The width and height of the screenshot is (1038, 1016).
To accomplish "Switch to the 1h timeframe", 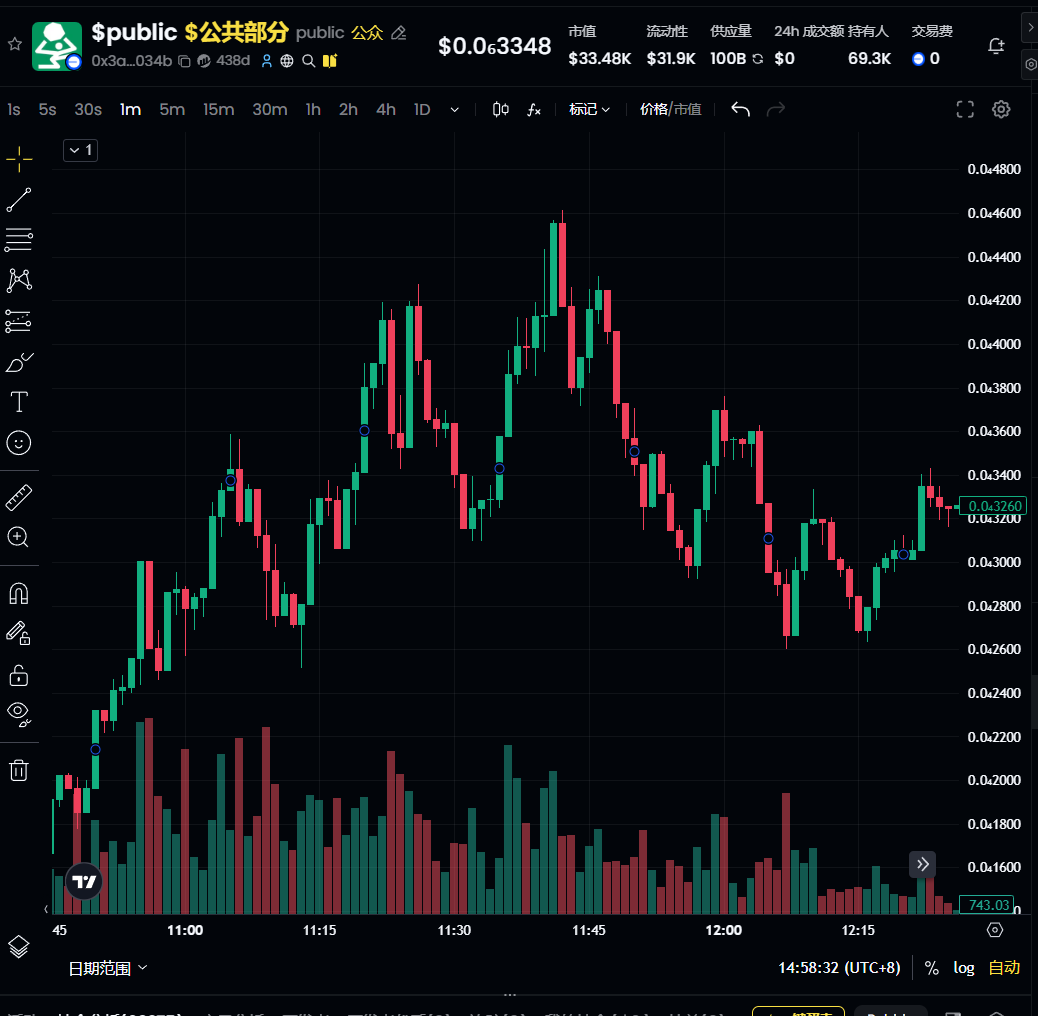I will [x=313, y=109].
